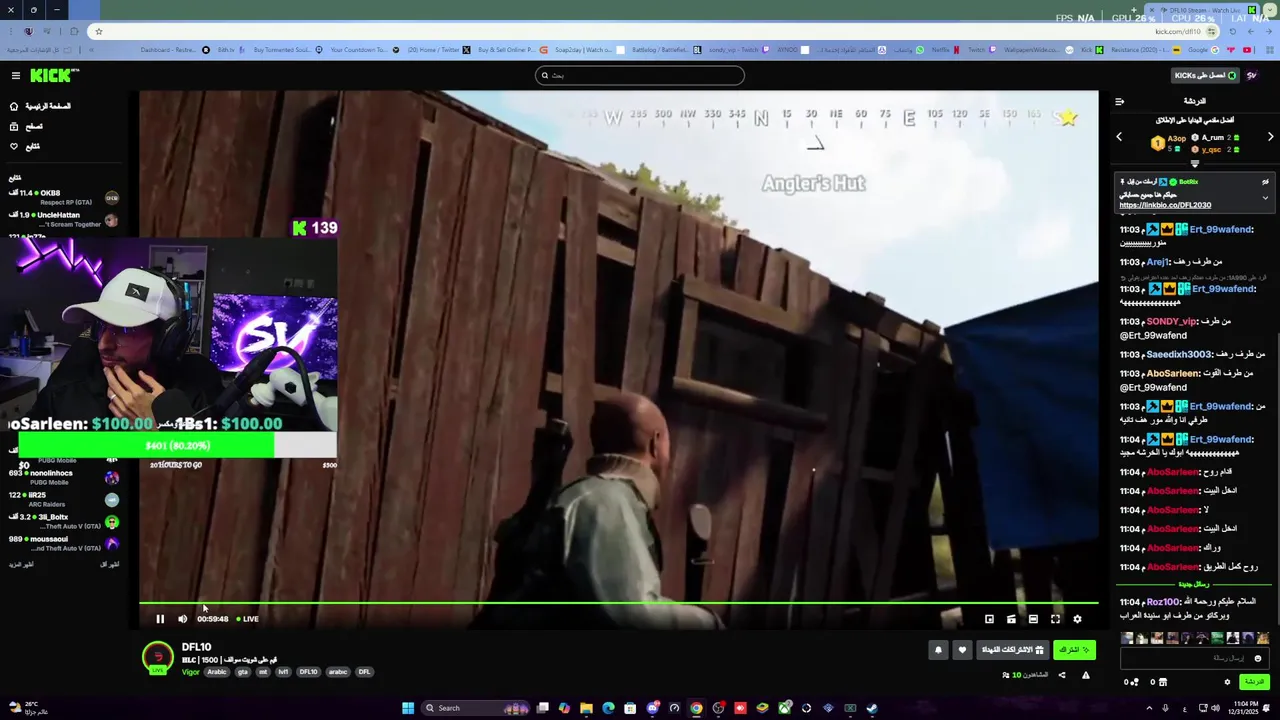Collapse the gifters leaderboard handle
1280x720 pixels.
(1194, 164)
